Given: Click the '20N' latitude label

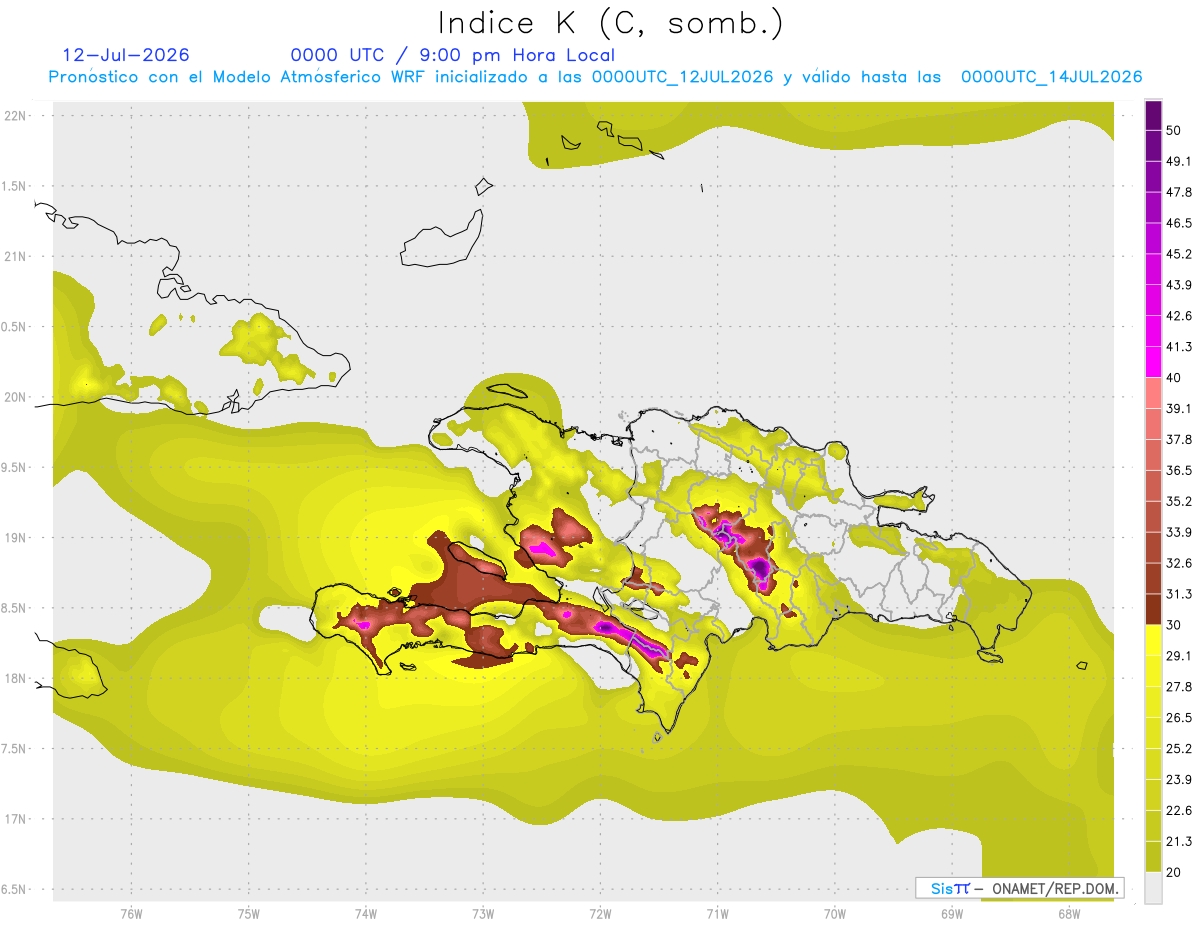Looking at the screenshot, I should [x=15, y=397].
